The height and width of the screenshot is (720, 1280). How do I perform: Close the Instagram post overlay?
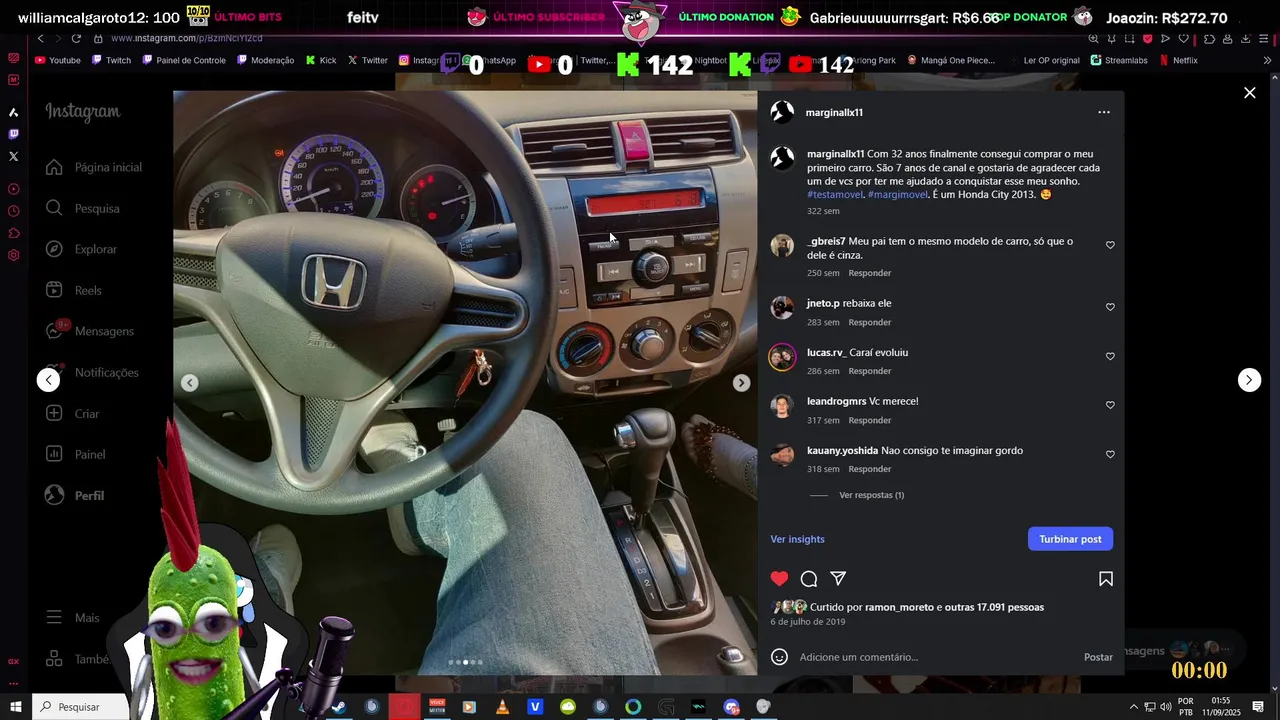click(x=1249, y=93)
